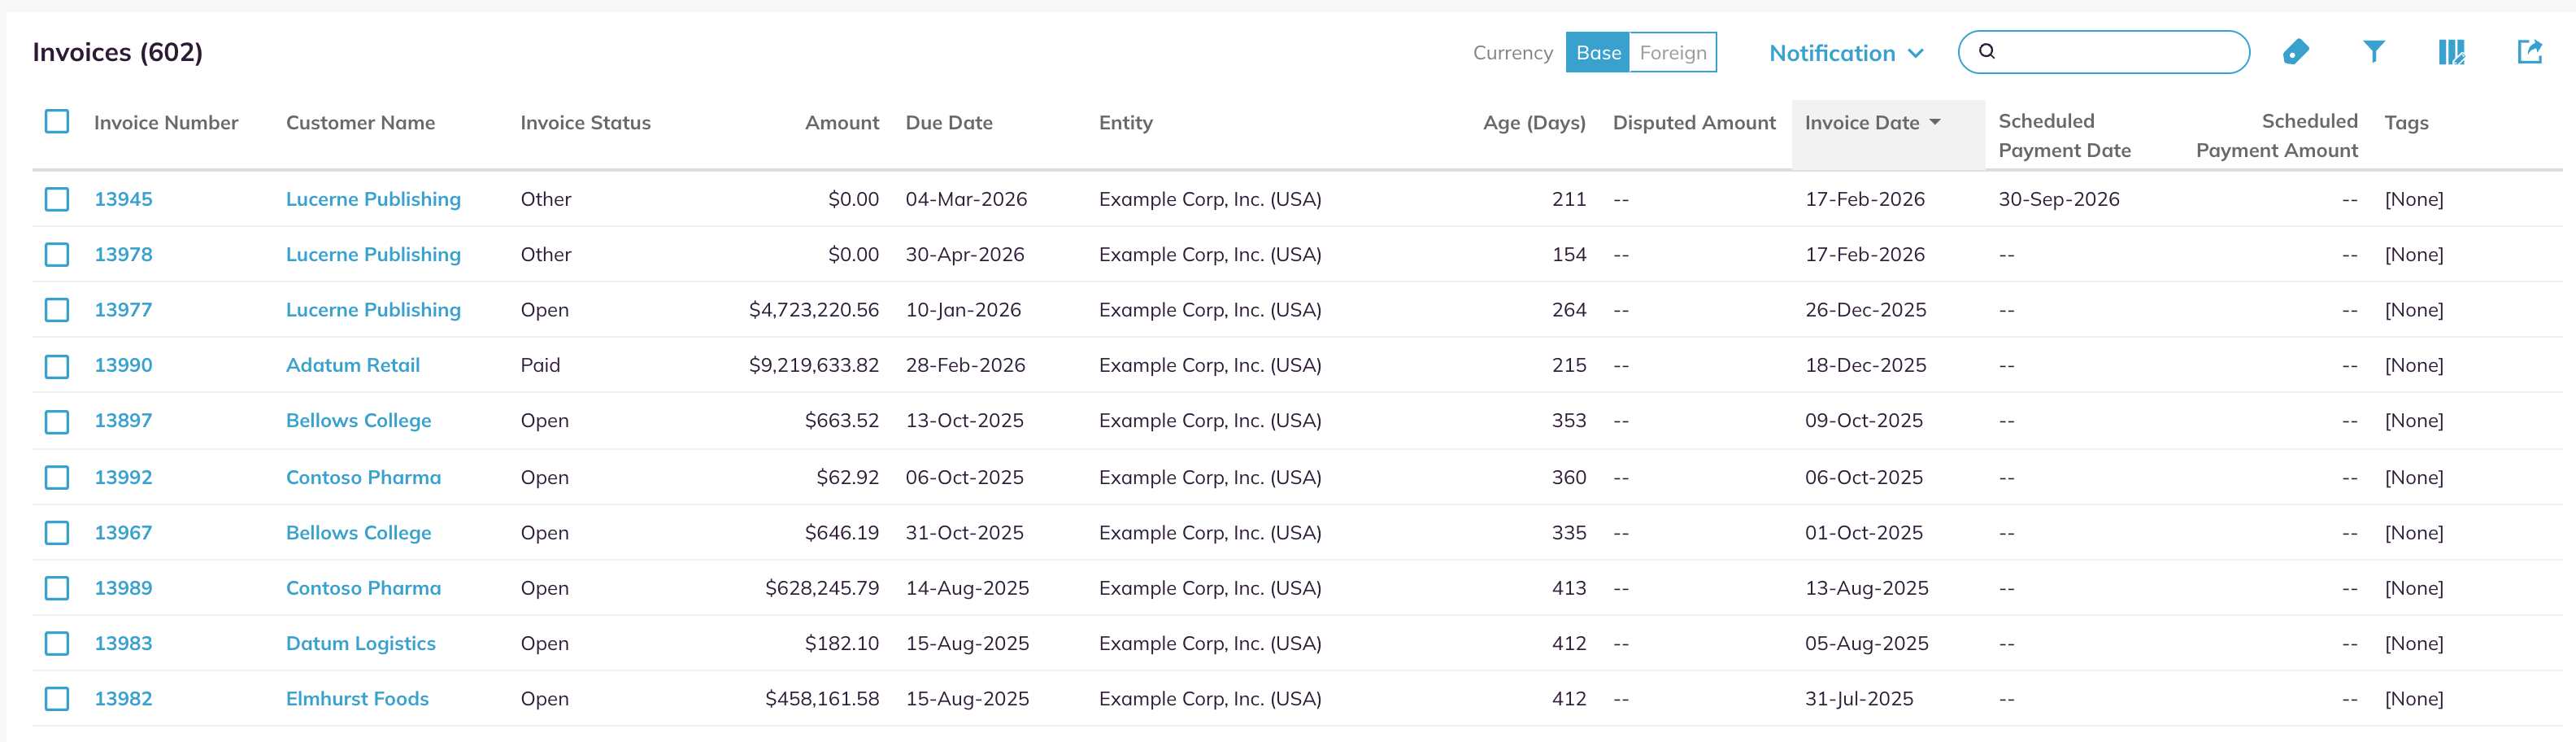Check the box for invoice 13945
Image resolution: width=2576 pixels, height=742 pixels.
tap(57, 199)
